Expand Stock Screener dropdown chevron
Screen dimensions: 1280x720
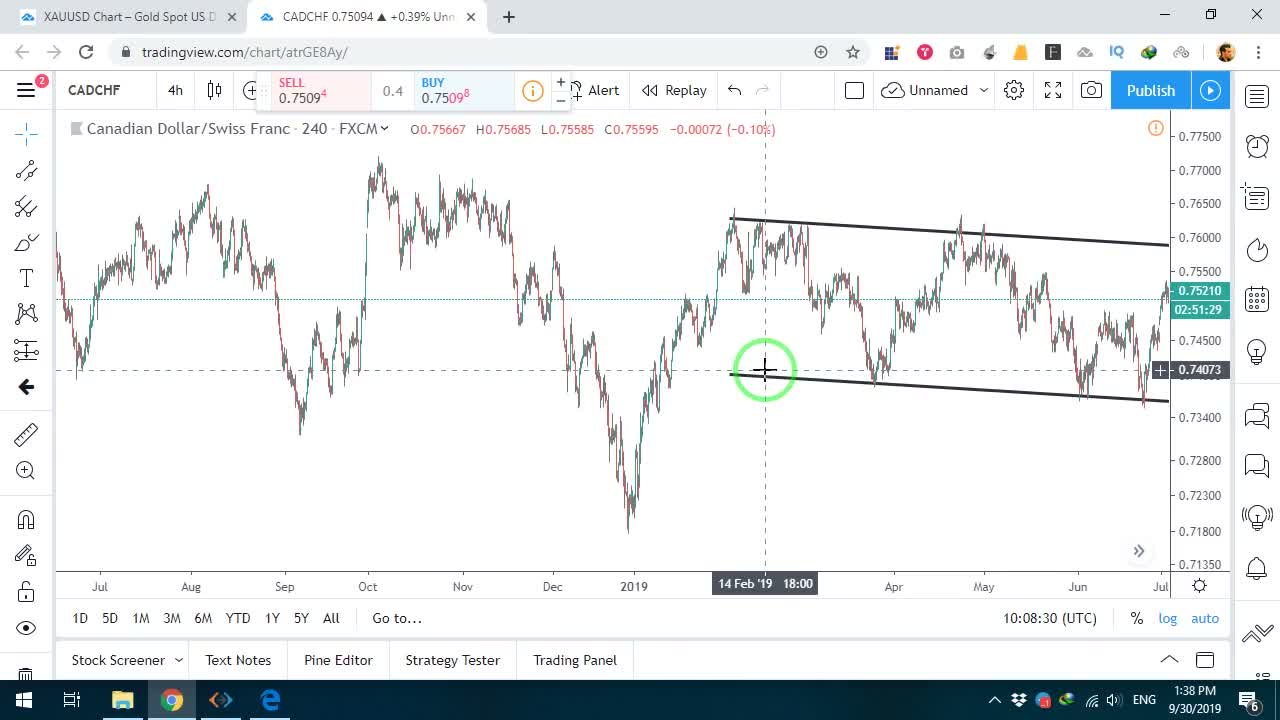pyautogui.click(x=179, y=660)
